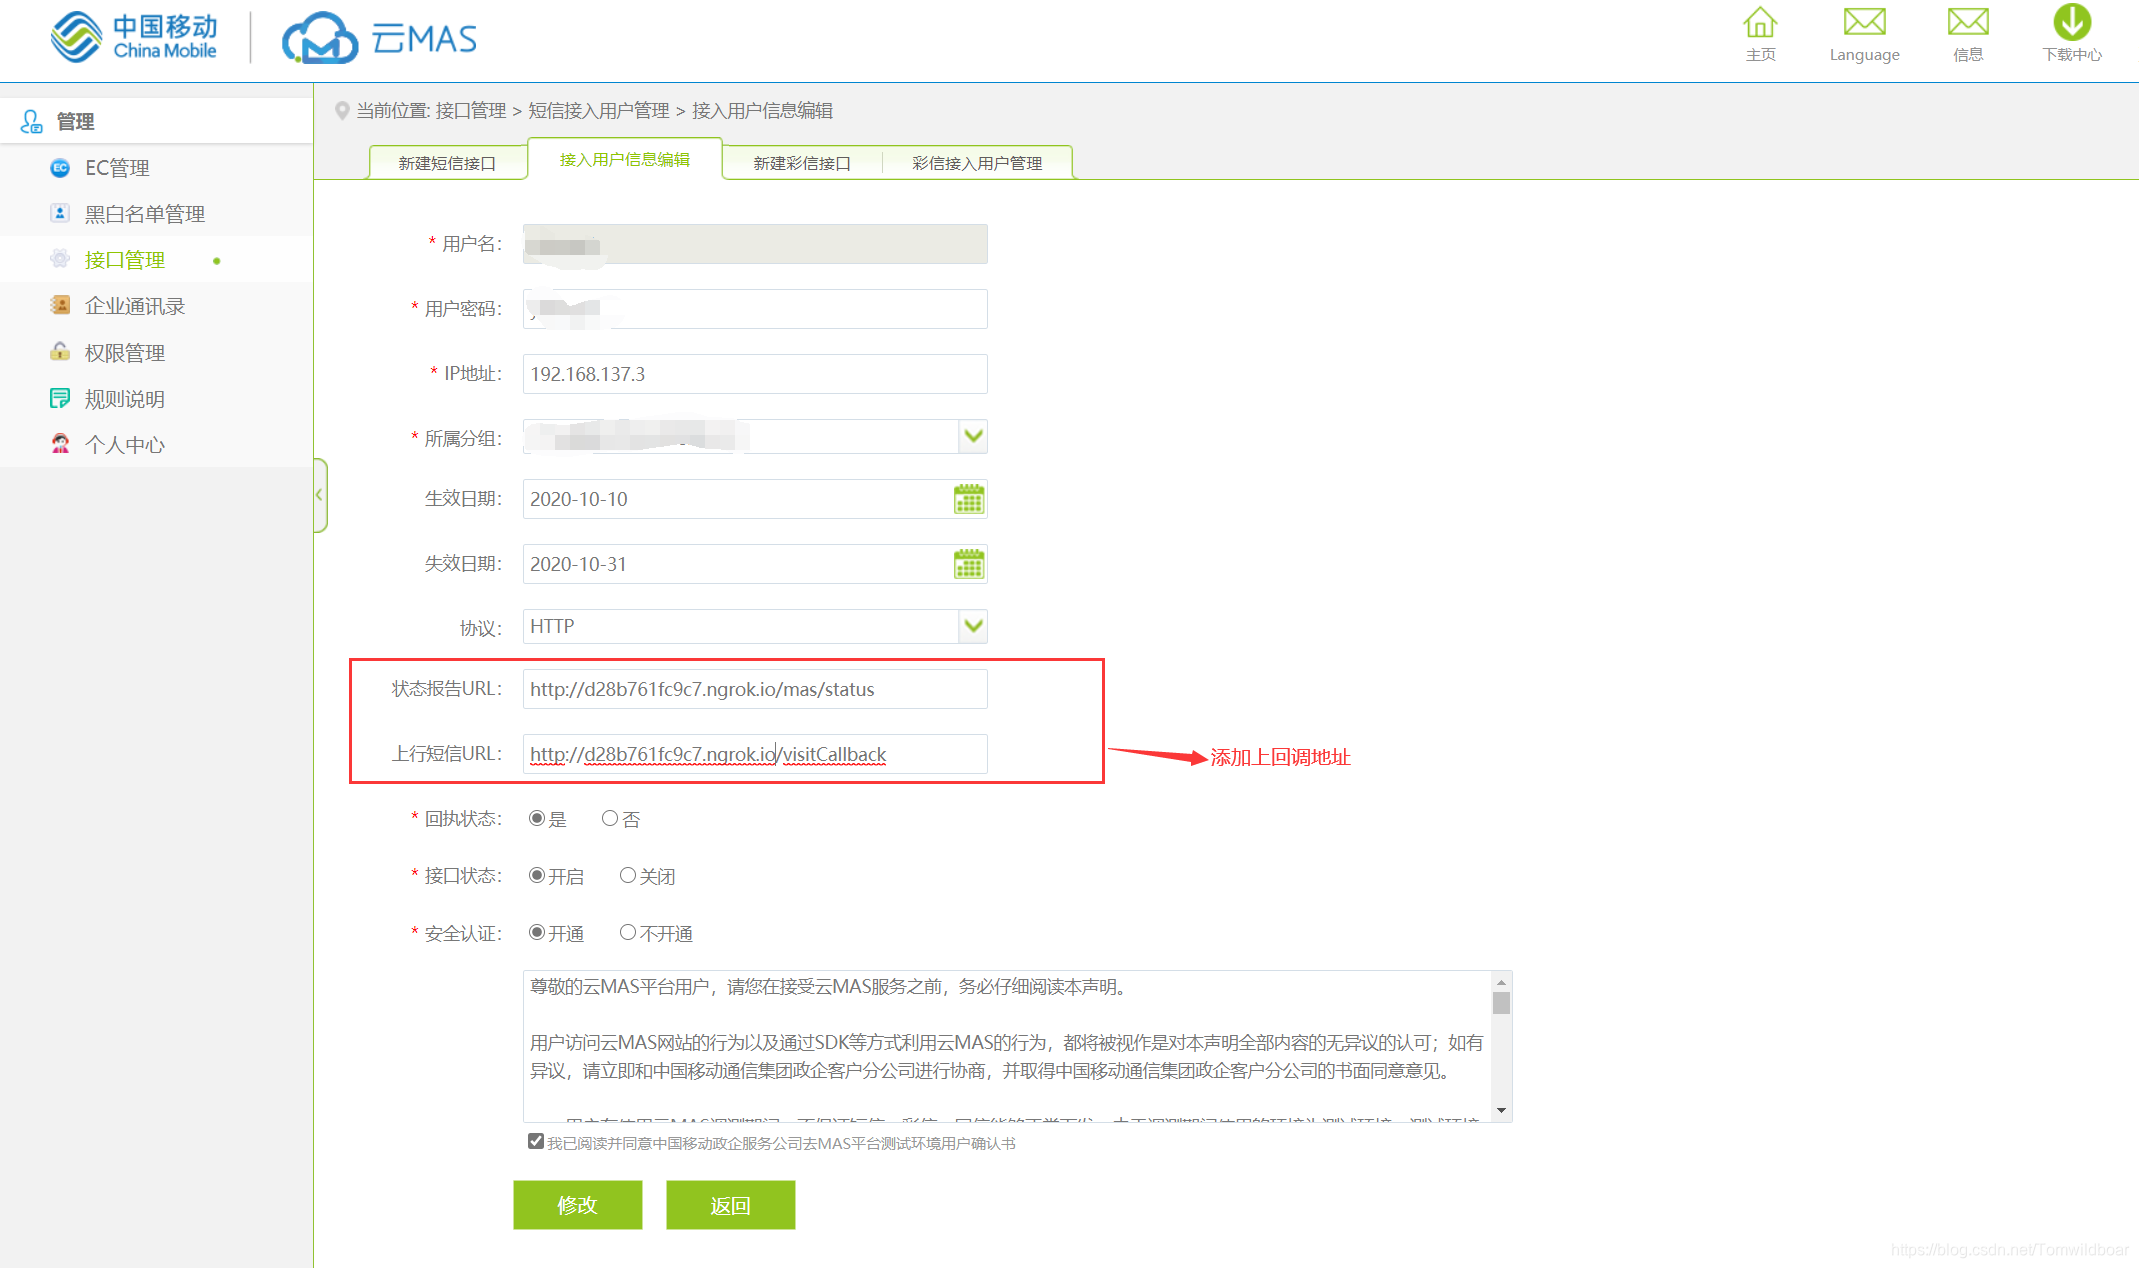Open the Language envelope icon
The width and height of the screenshot is (2139, 1268).
1864,23
